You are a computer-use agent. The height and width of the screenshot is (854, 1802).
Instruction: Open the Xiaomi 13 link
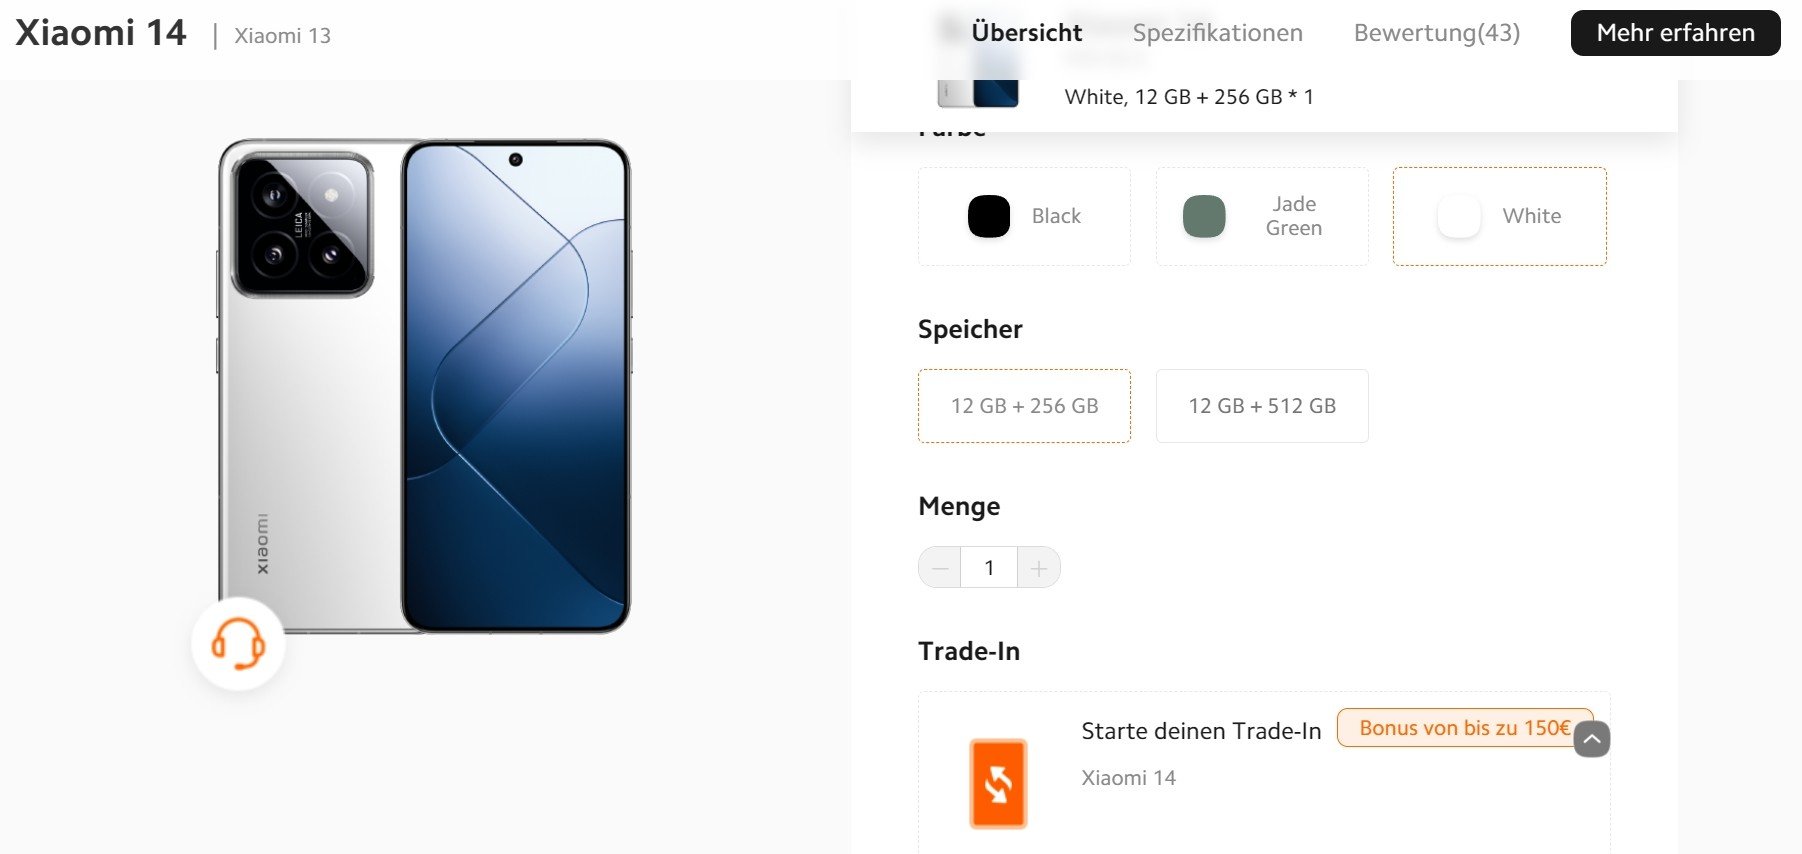point(282,36)
